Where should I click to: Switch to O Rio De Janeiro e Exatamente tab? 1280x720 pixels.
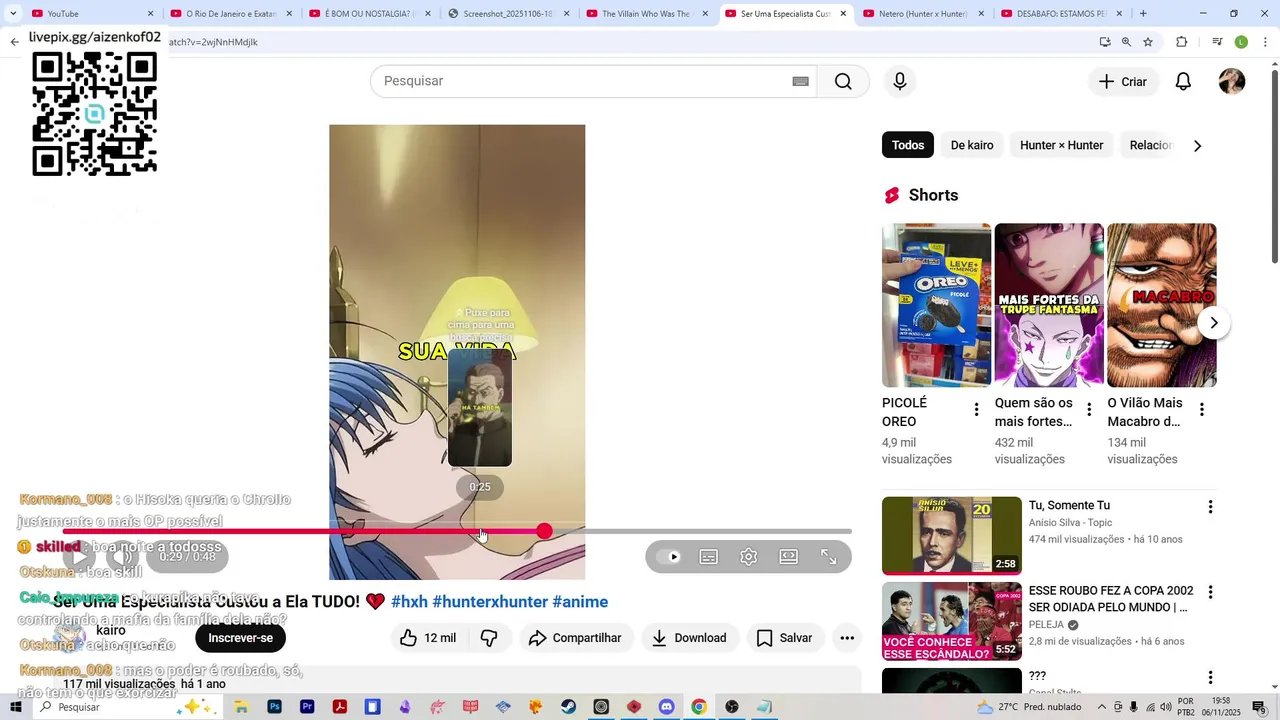click(232, 14)
